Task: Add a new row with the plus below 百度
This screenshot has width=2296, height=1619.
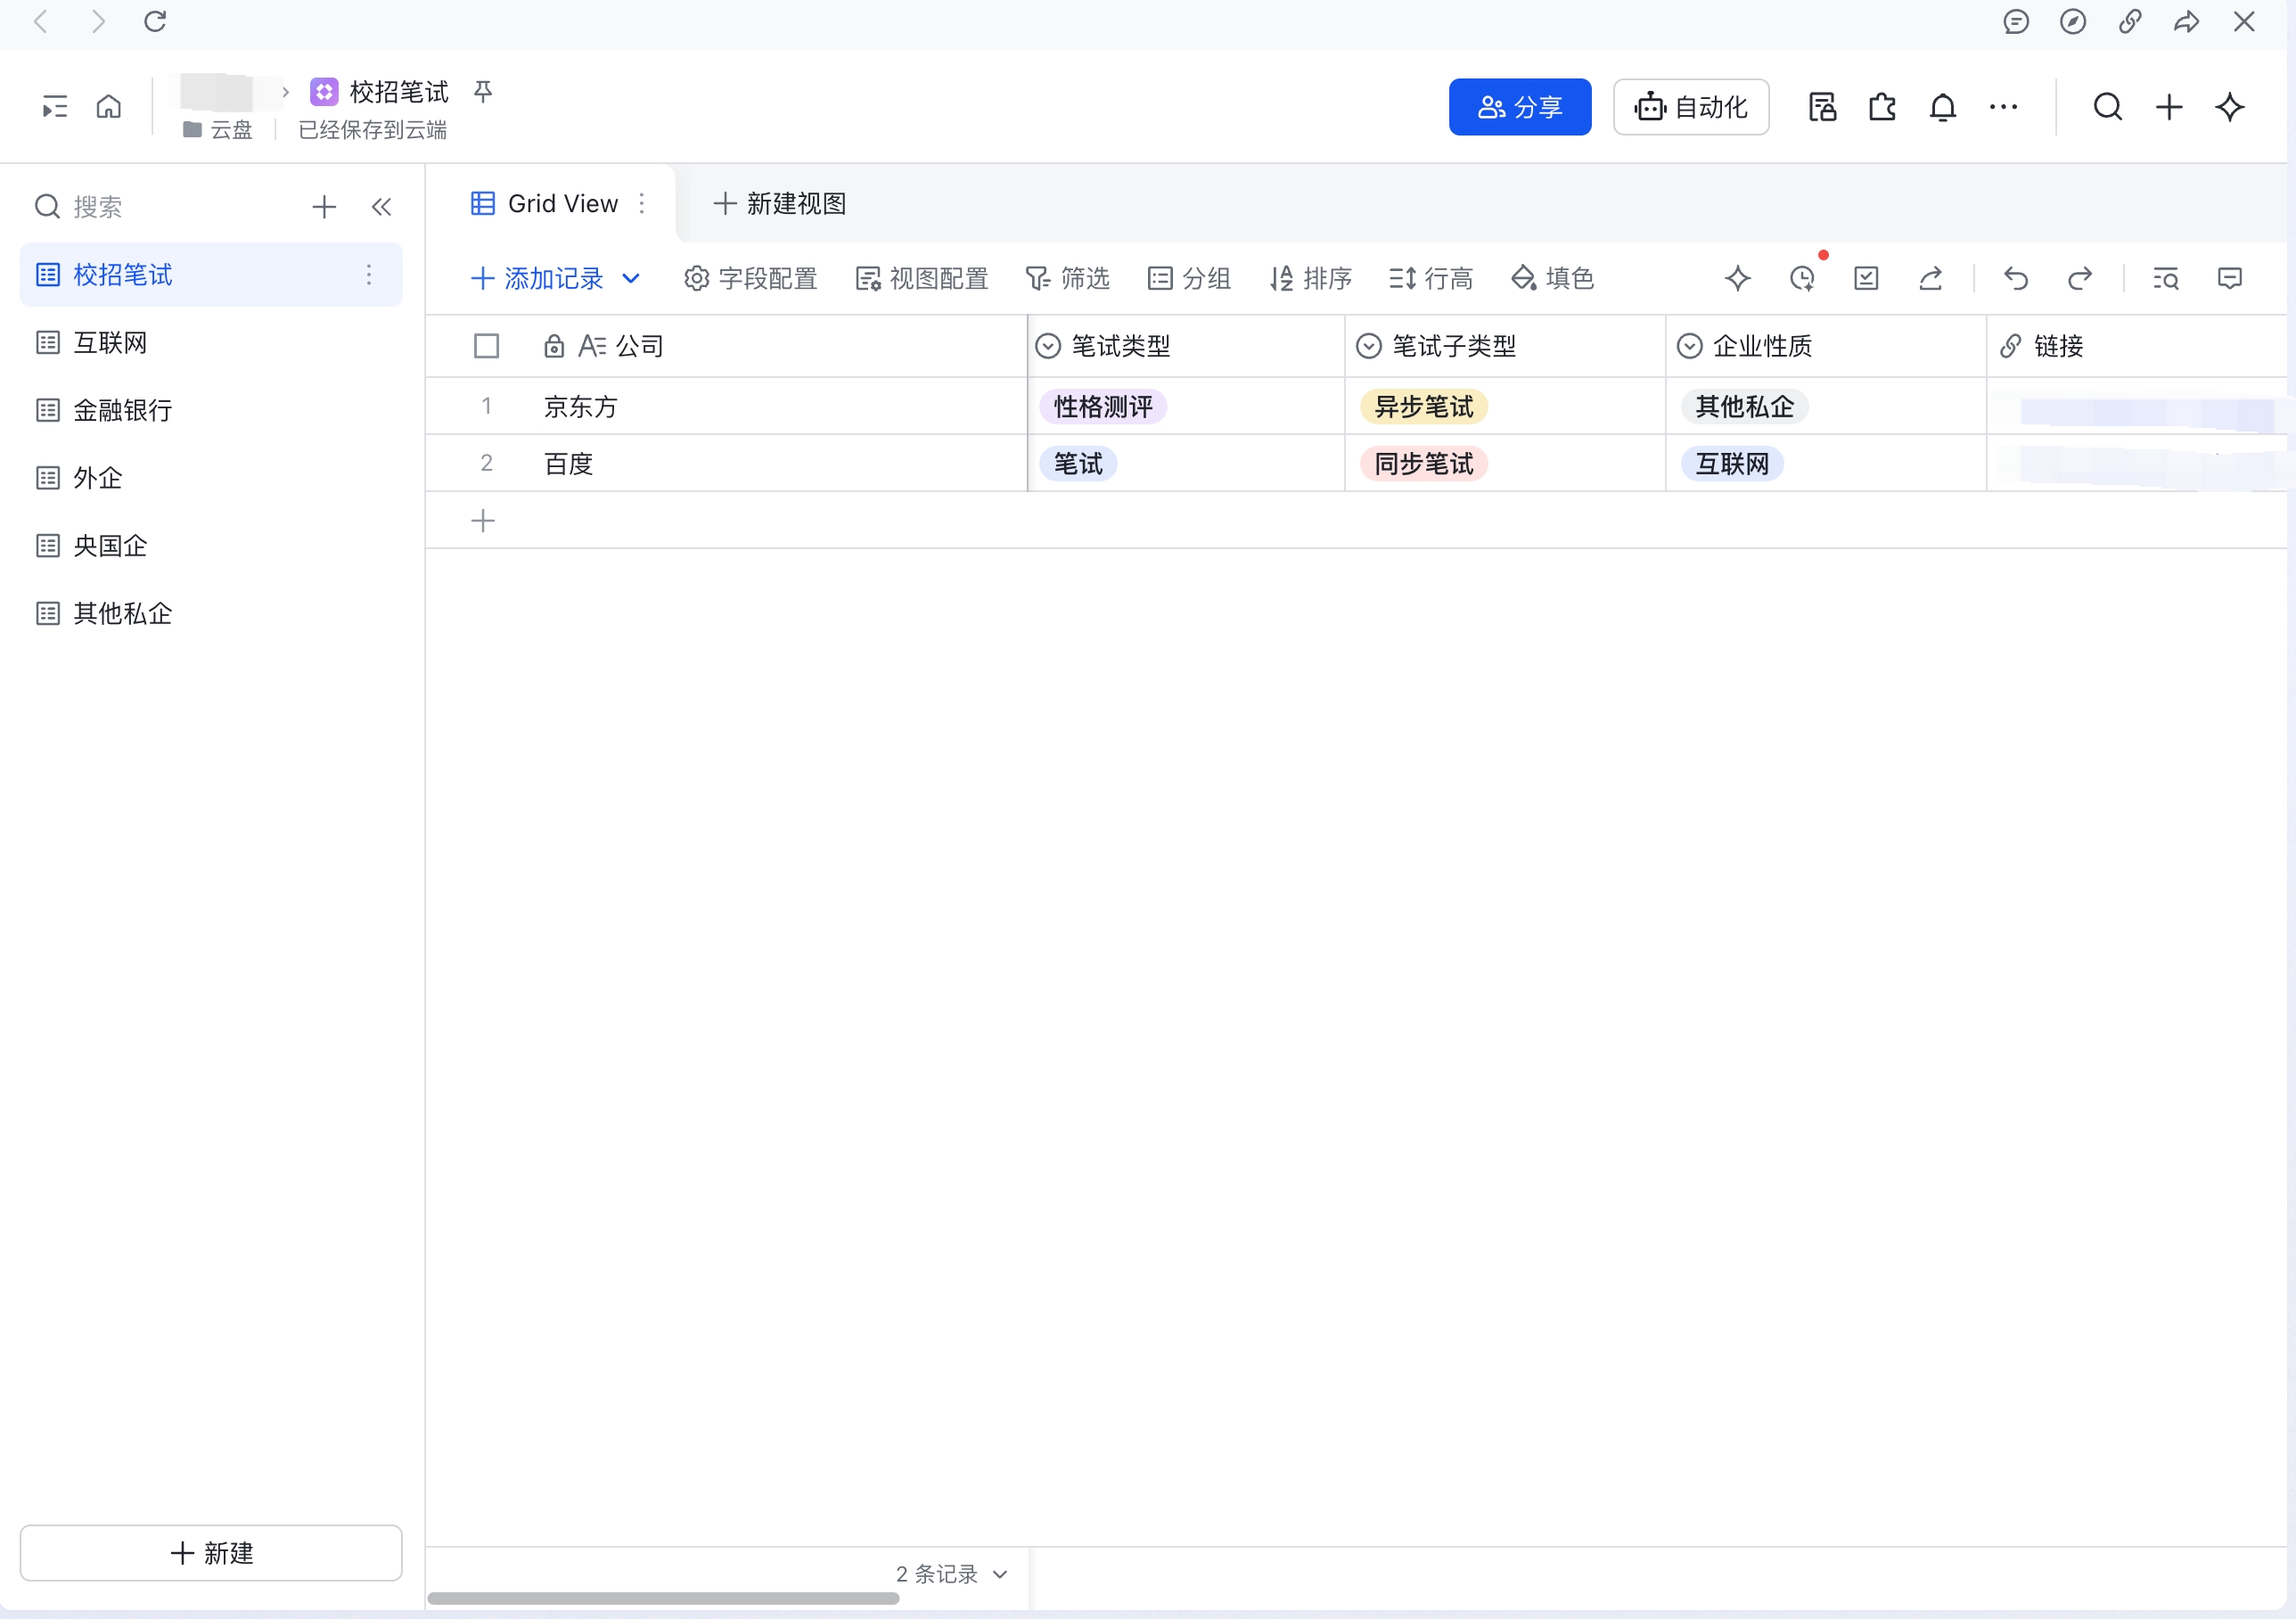Action: click(x=483, y=521)
